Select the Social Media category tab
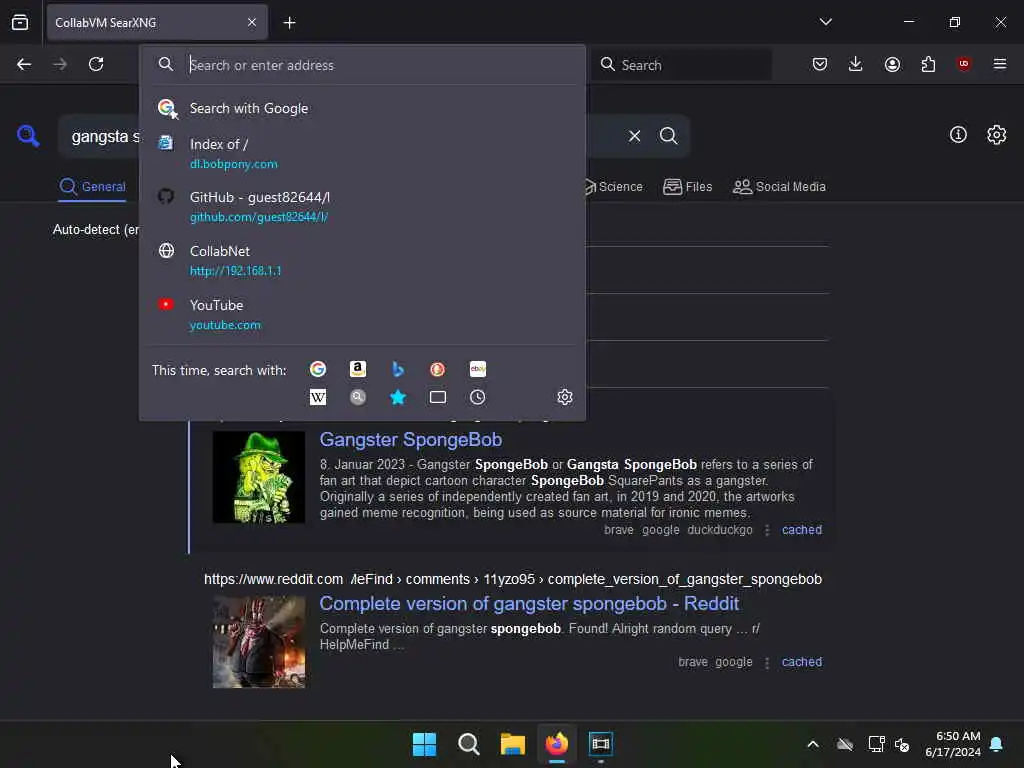The width and height of the screenshot is (1024, 768). click(x=779, y=187)
